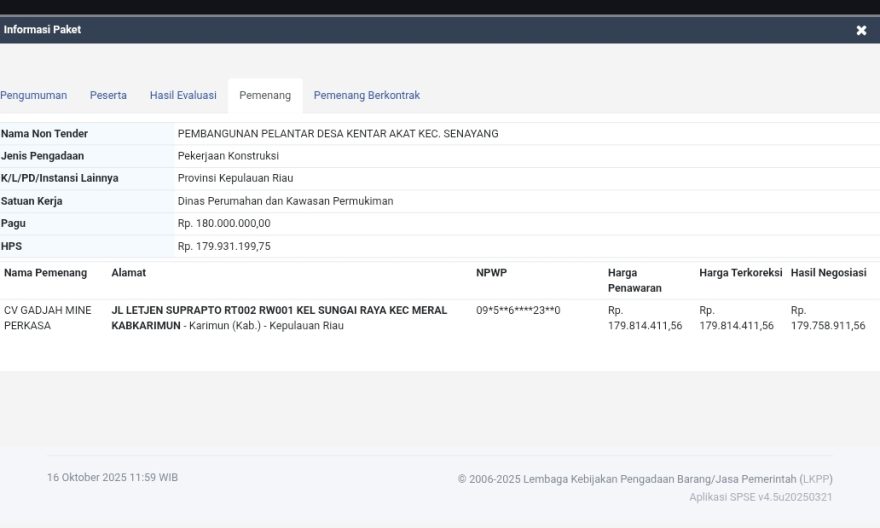Screen dimensions: 880x528
Task: Click the Informasi Paket header title
Action: pyautogui.click(x=42, y=30)
